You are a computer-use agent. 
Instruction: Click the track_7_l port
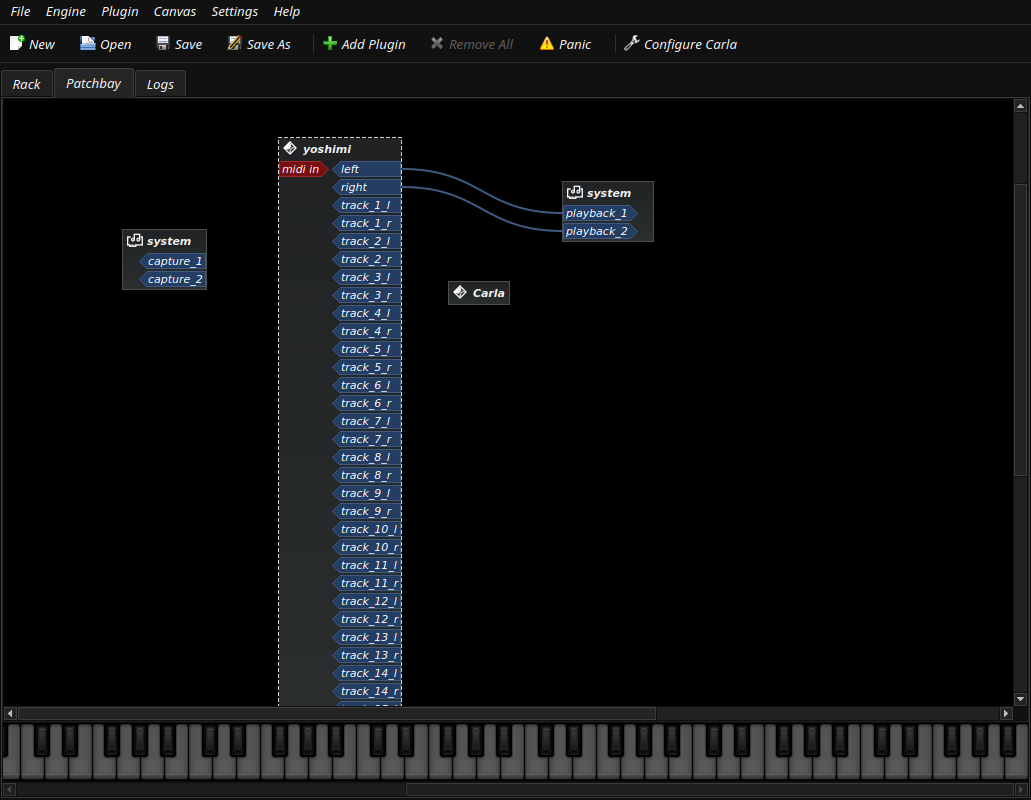pos(367,421)
